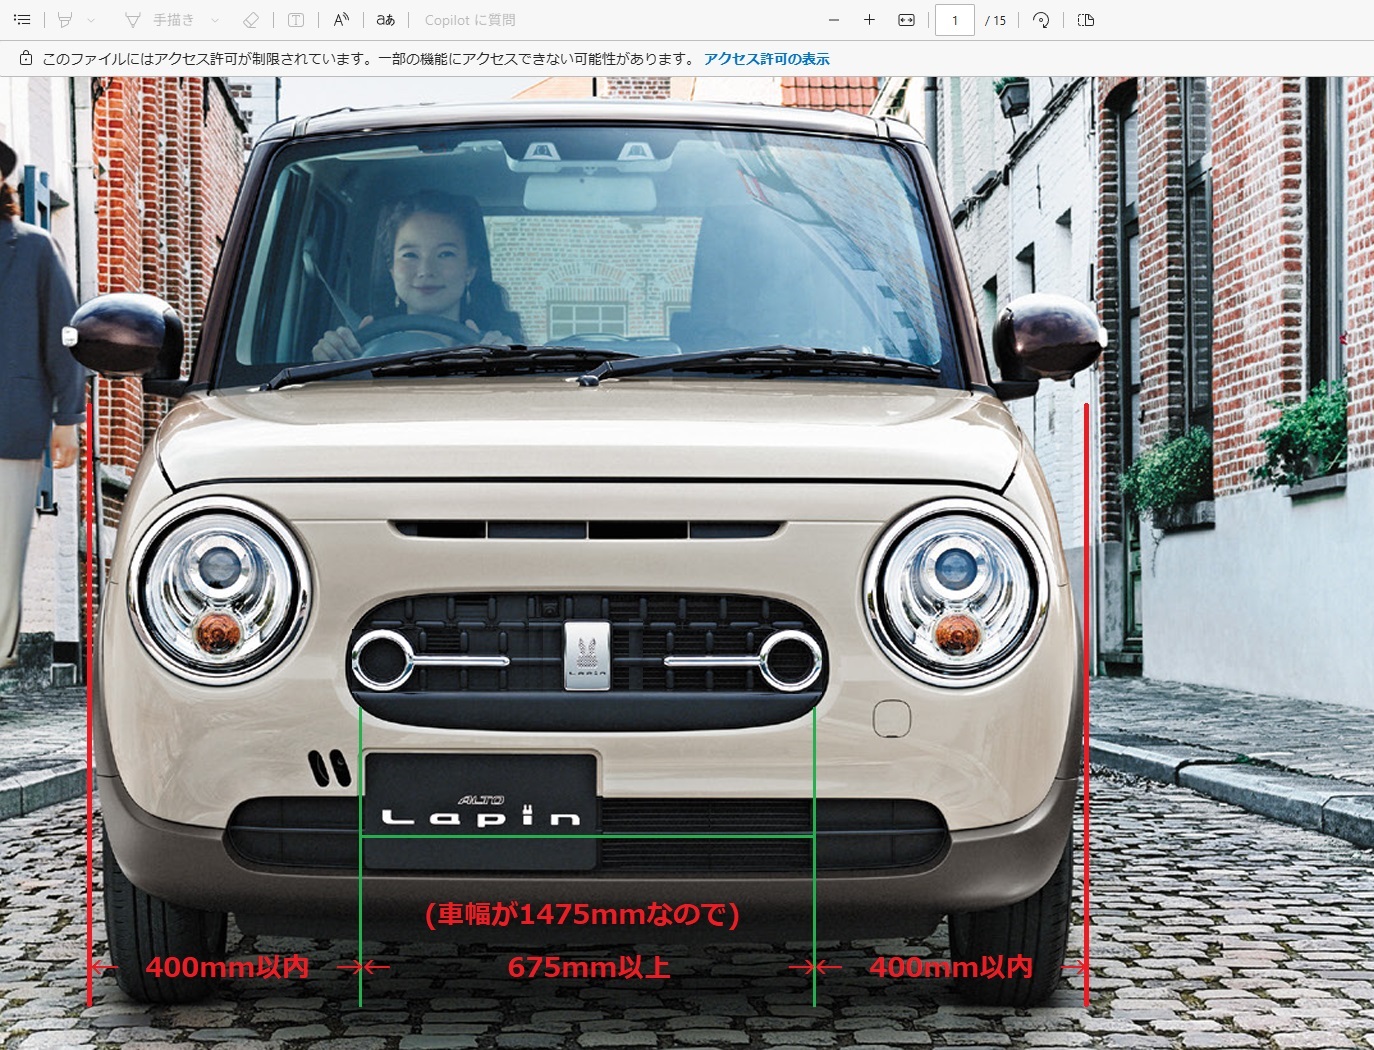Start read aloud
The width and height of the screenshot is (1374, 1050).
pos(341,20)
